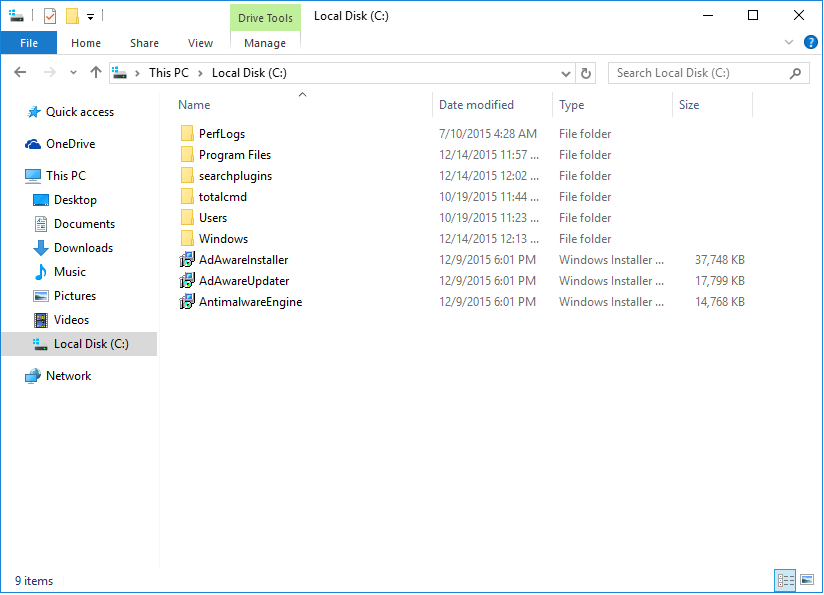Click the PerfLogs folder icon
The width and height of the screenshot is (824, 595).
click(187, 134)
